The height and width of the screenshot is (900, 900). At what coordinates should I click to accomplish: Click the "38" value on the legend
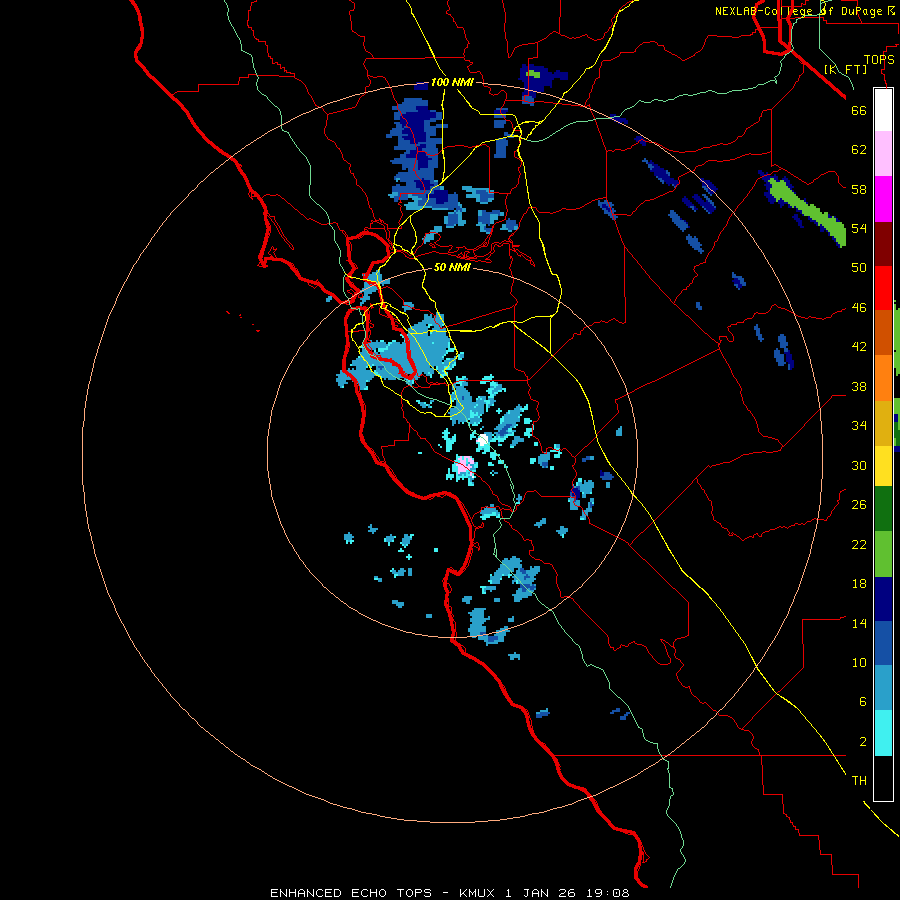click(x=859, y=386)
